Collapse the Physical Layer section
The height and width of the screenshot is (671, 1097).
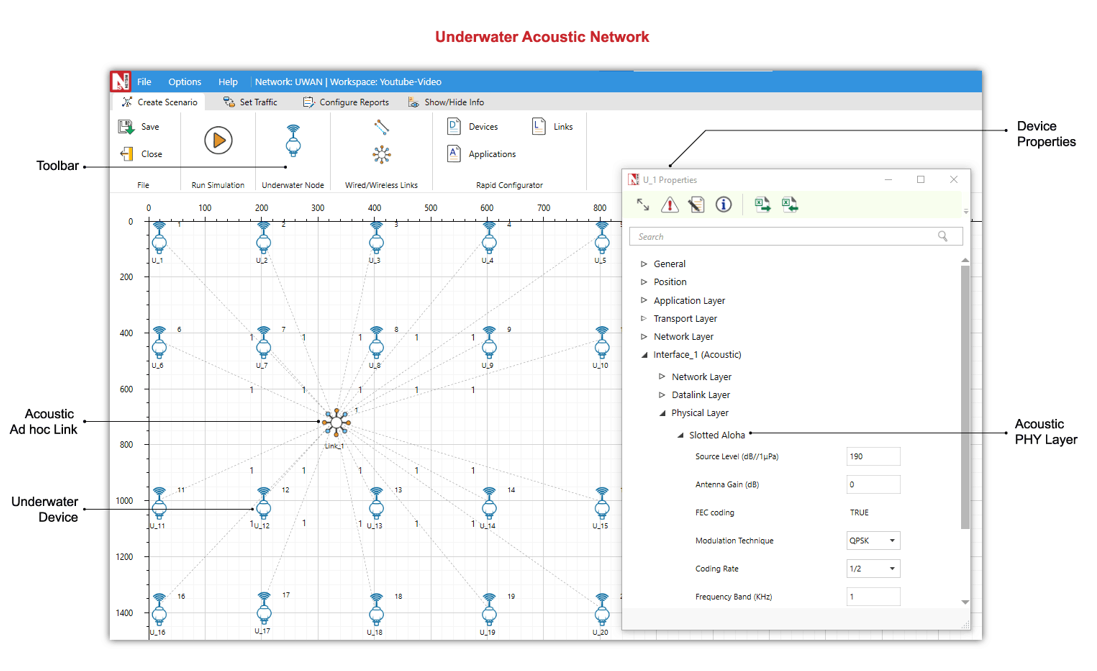662,413
